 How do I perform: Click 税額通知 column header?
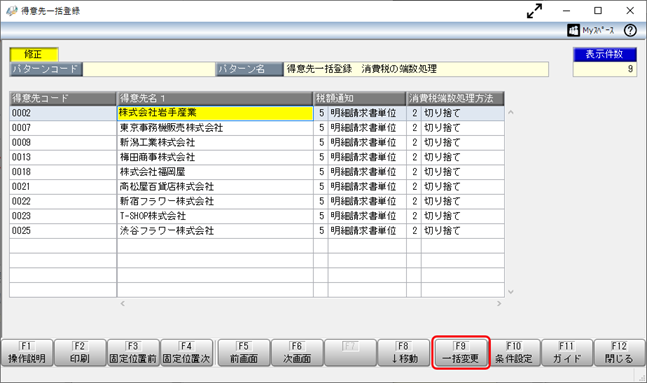360,98
